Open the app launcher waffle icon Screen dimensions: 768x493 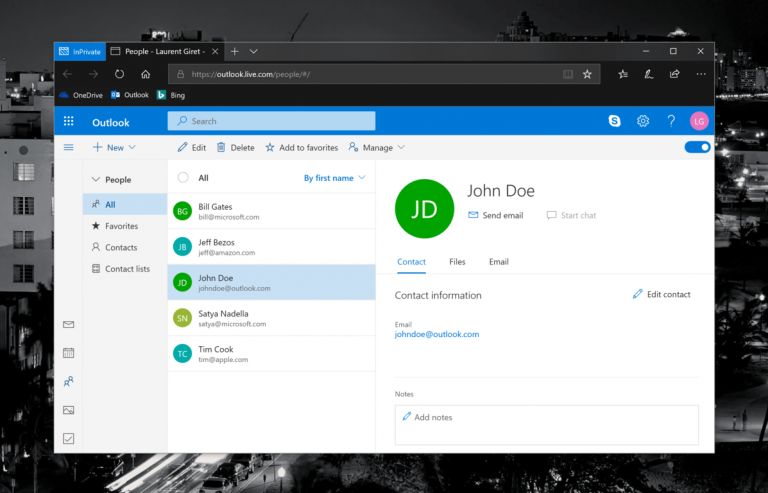pos(69,121)
